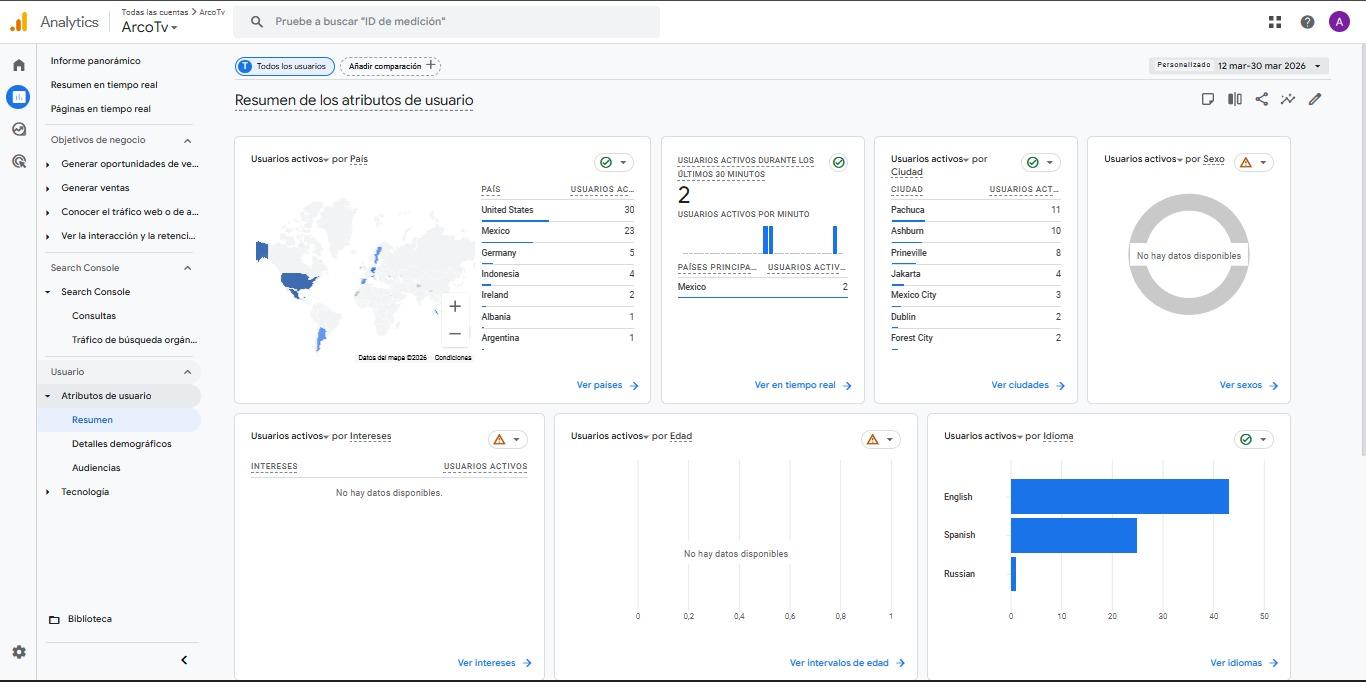Open Consultas under Search Console
Image resolution: width=1366 pixels, height=682 pixels.
[x=94, y=316]
